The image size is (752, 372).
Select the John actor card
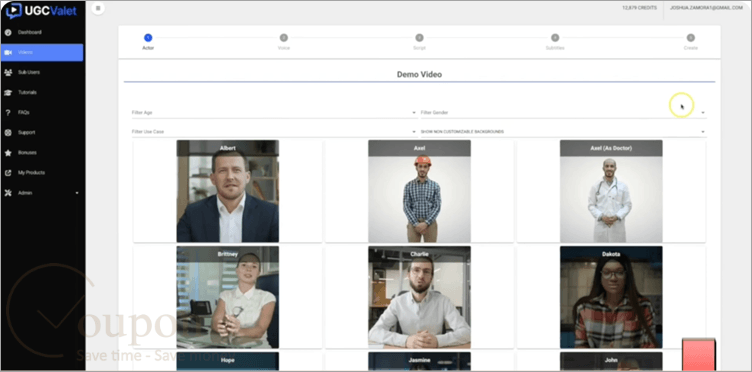(x=611, y=361)
